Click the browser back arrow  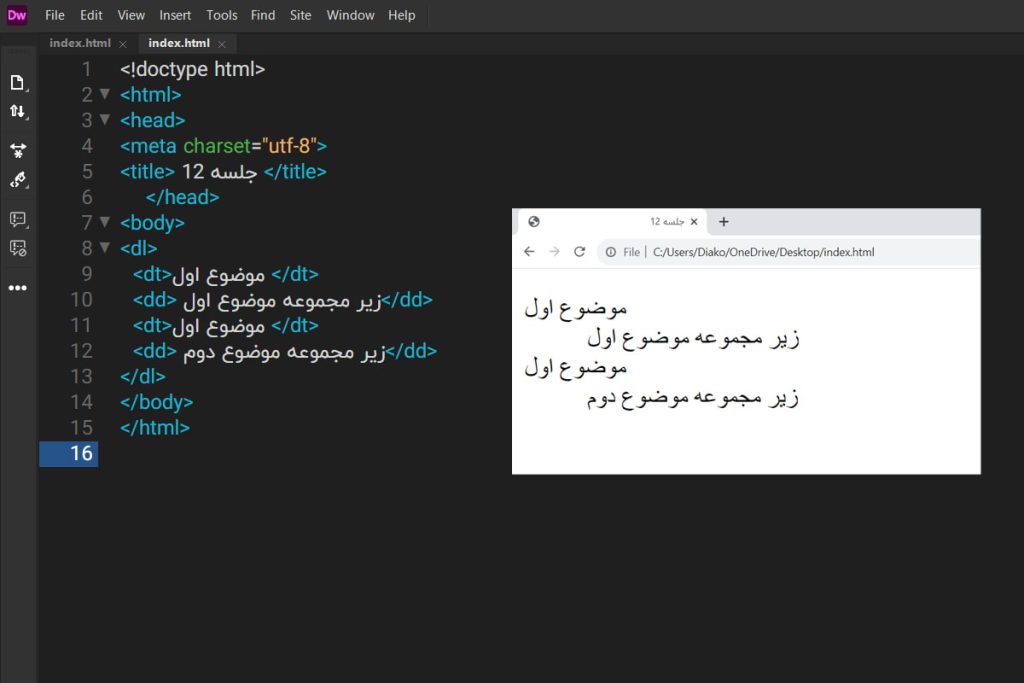tap(529, 251)
